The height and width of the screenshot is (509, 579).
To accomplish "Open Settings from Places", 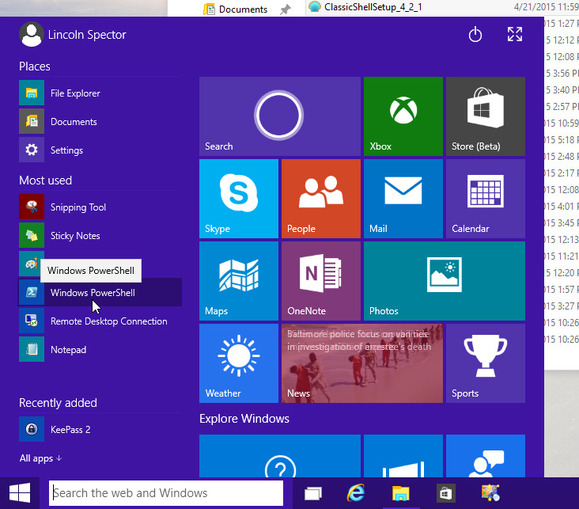I will [x=100, y=150].
